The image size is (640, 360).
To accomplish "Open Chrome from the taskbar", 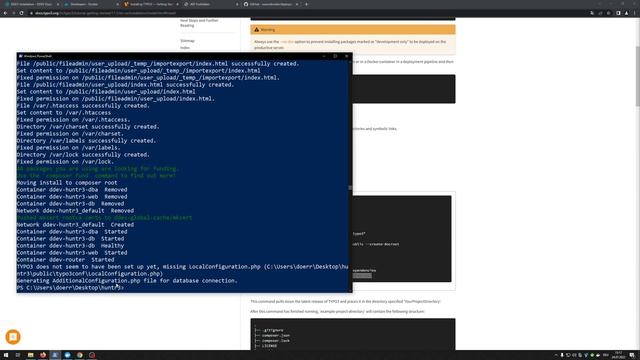I will (x=80, y=355).
